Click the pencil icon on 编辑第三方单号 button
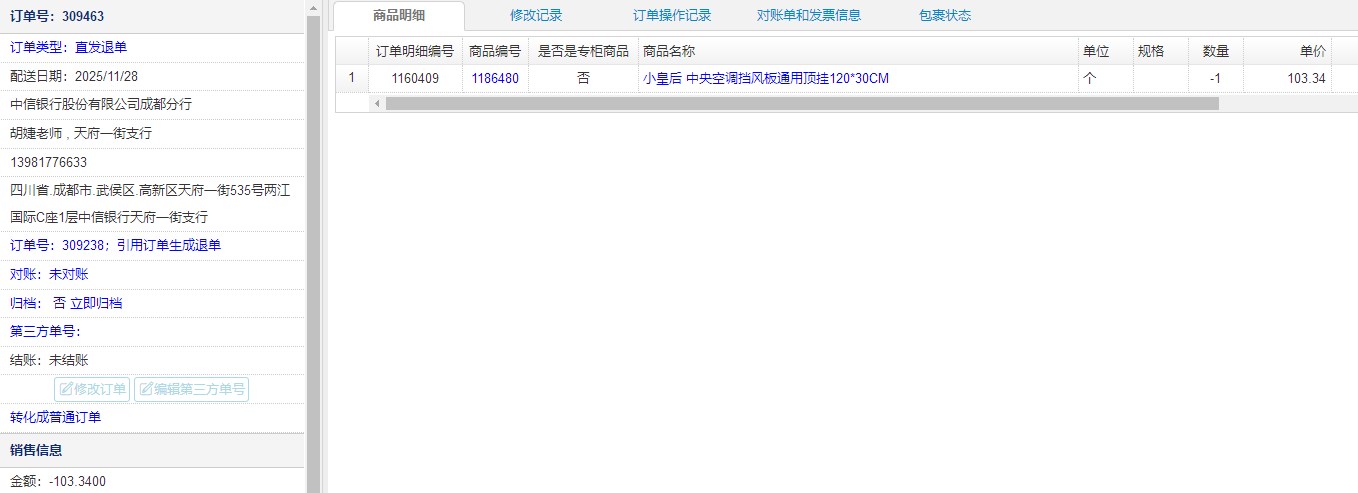1358x493 pixels. point(145,390)
